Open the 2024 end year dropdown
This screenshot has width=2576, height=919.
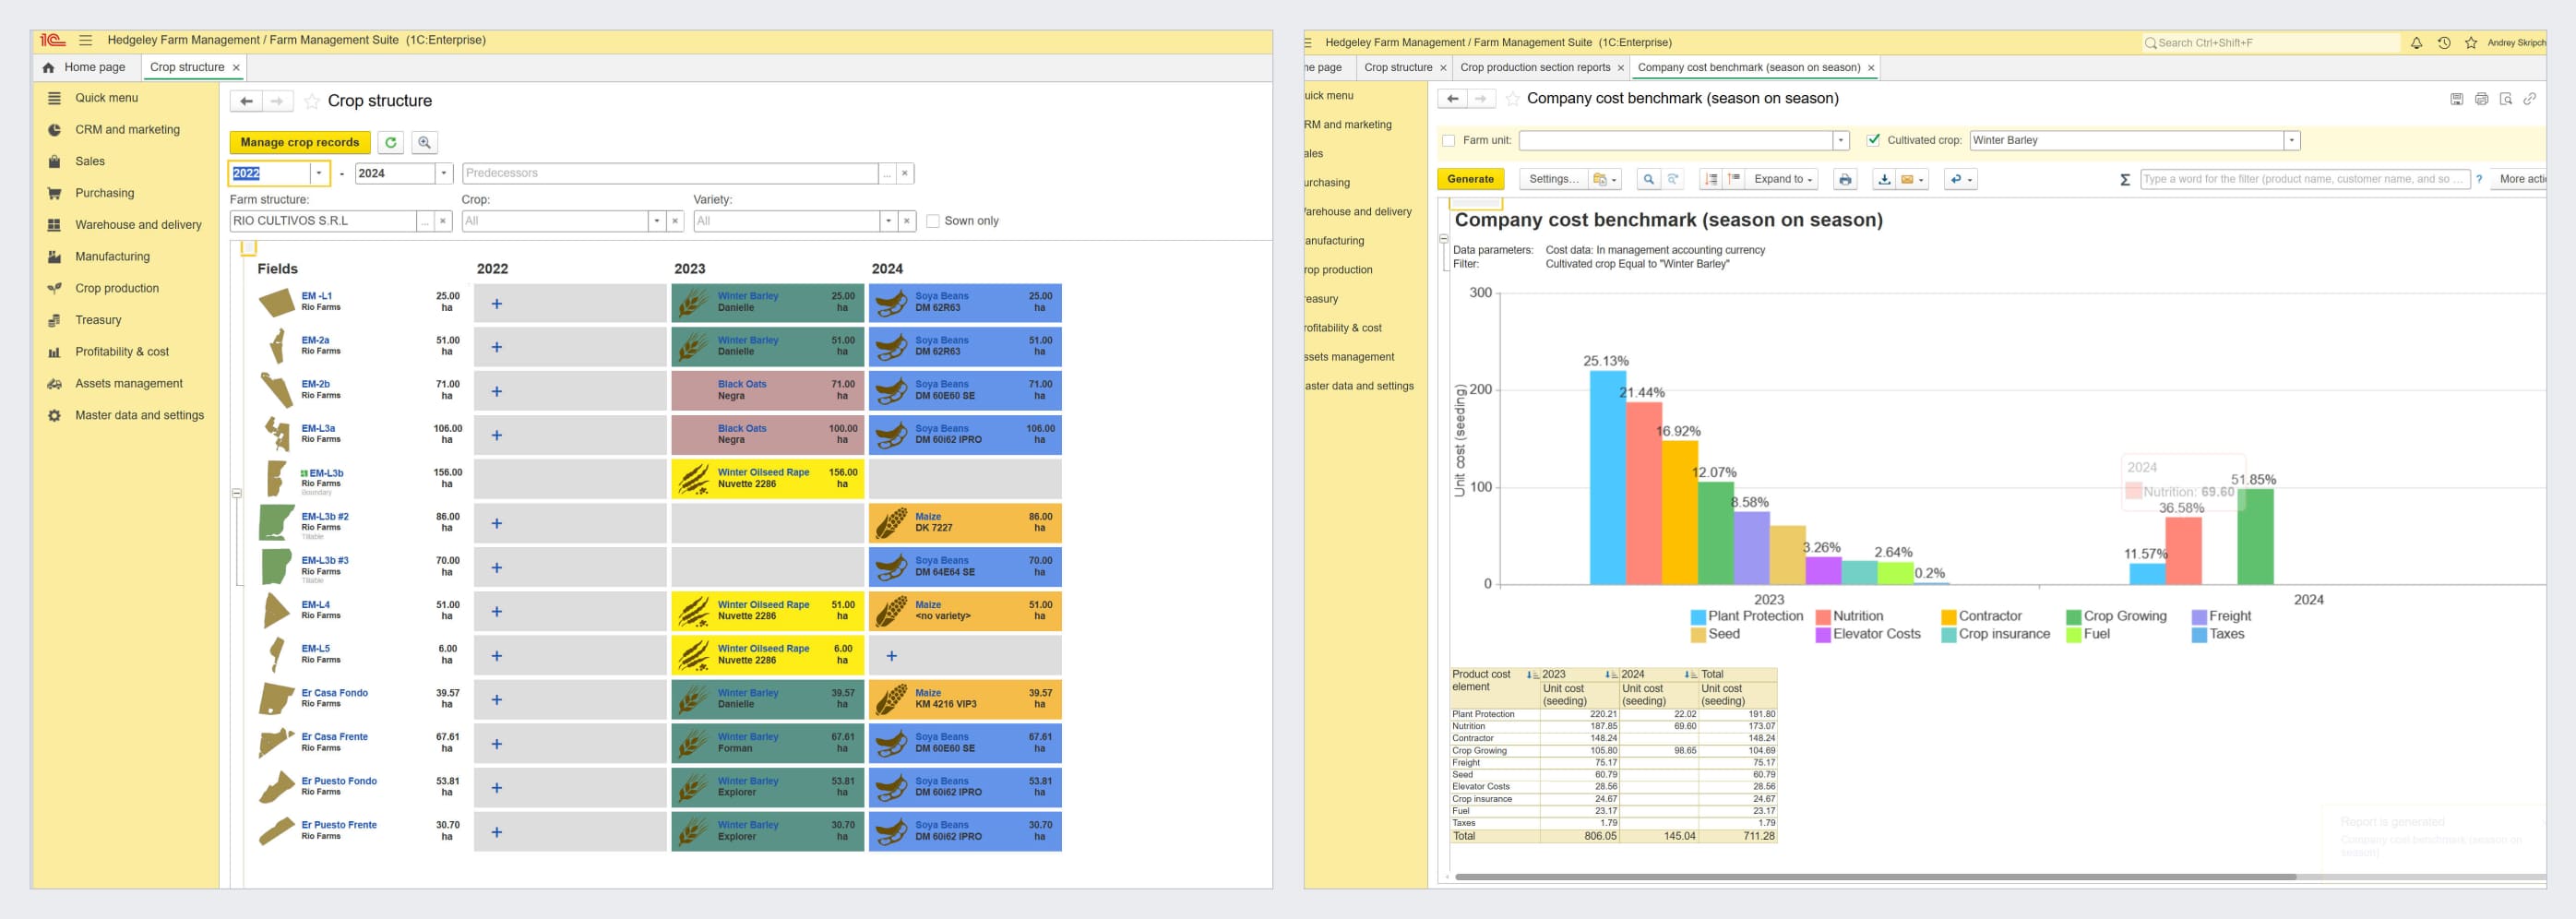tap(444, 173)
